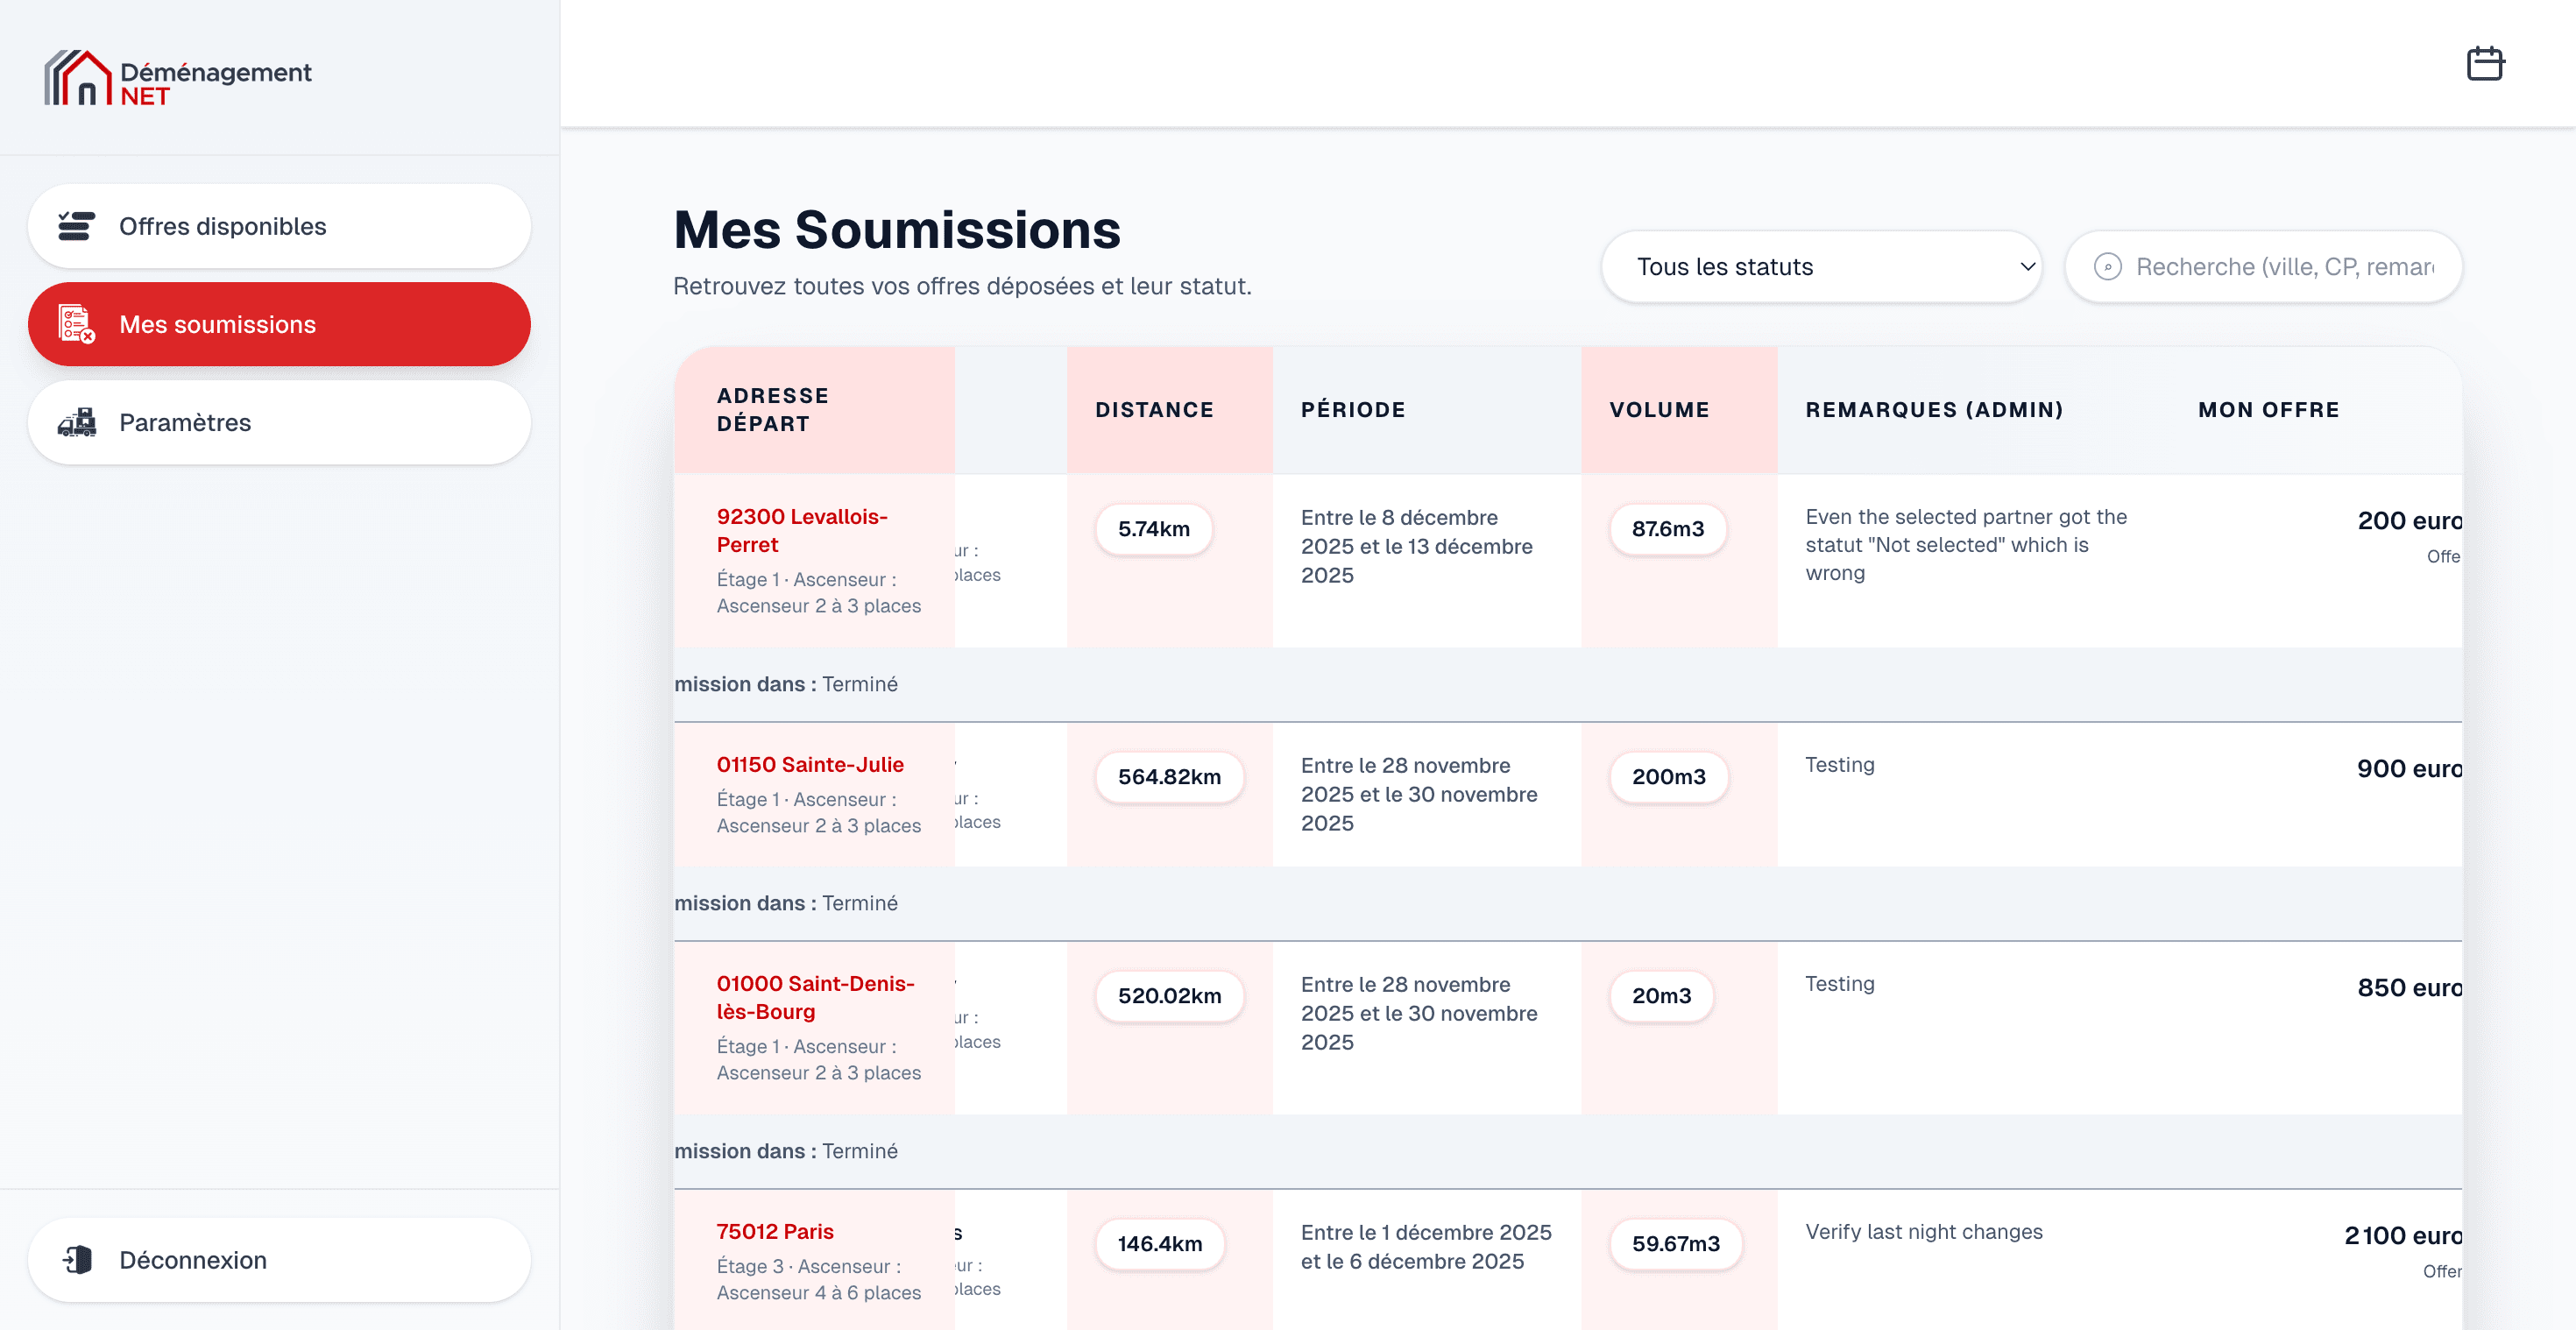Click the 564.82km distance badge
The image size is (2576, 1330).
pos(1169,777)
